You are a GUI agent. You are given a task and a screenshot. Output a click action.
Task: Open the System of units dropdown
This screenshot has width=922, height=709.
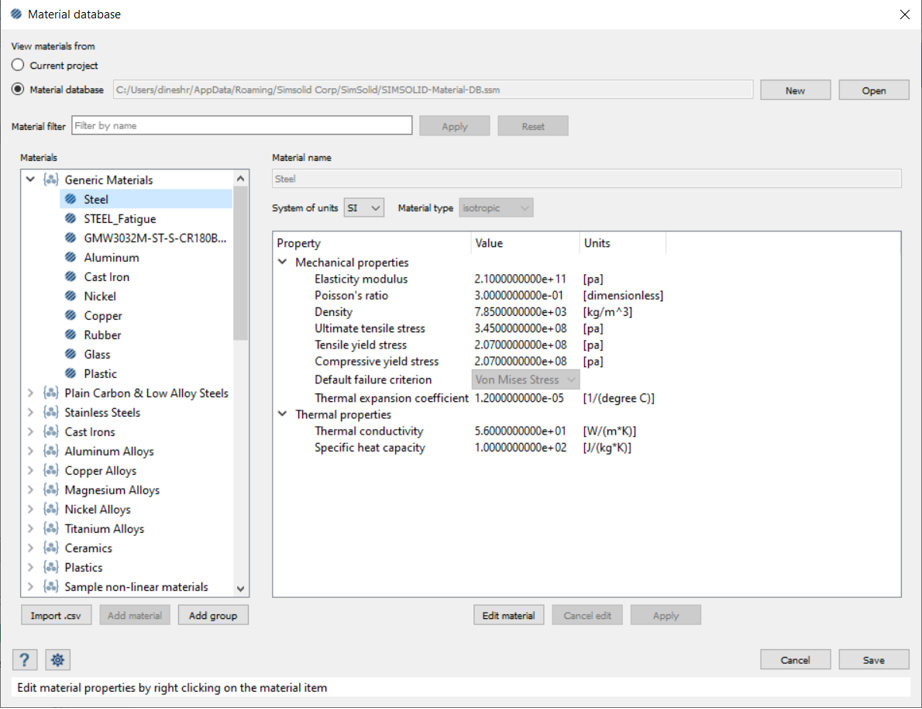(364, 208)
